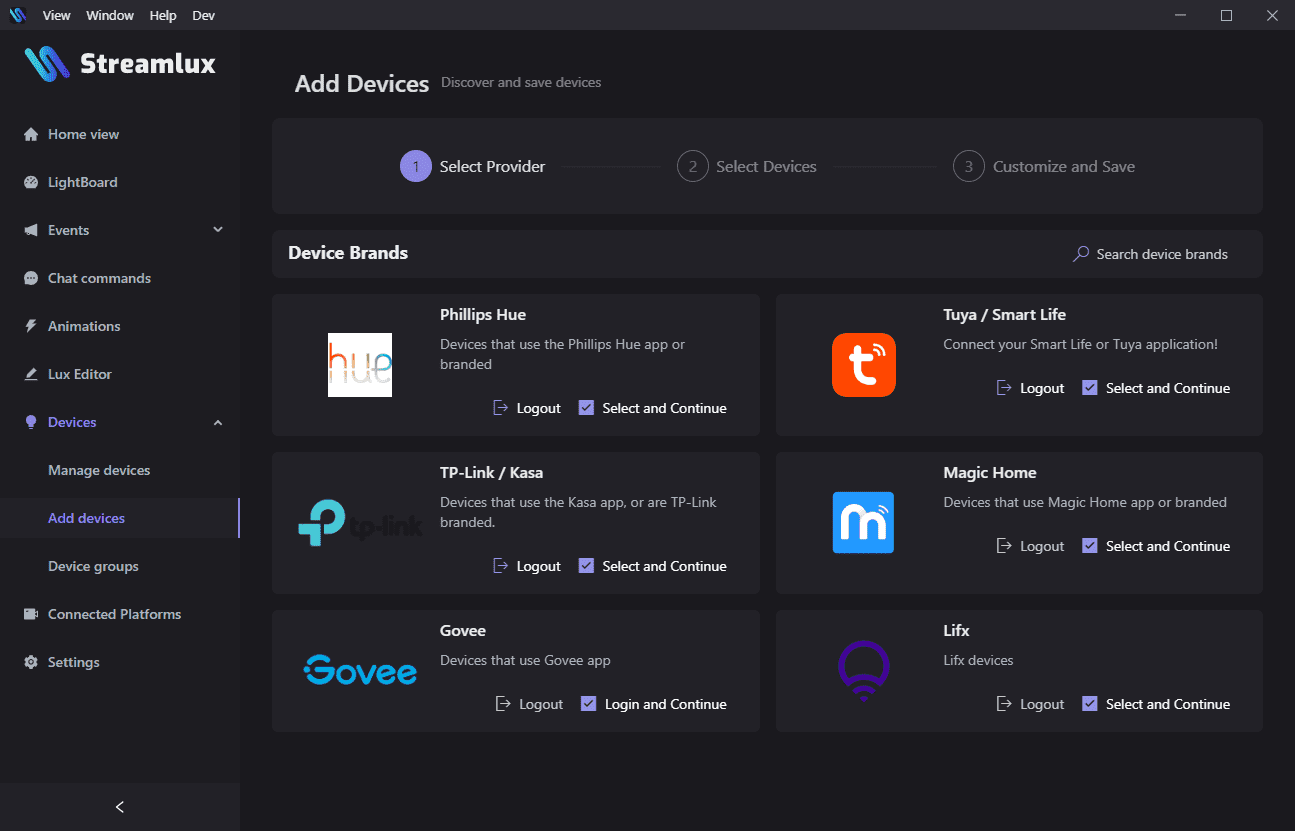This screenshot has height=831, width=1295.
Task: Check the Phillips Hue Select and Continue box
Action: 587,408
